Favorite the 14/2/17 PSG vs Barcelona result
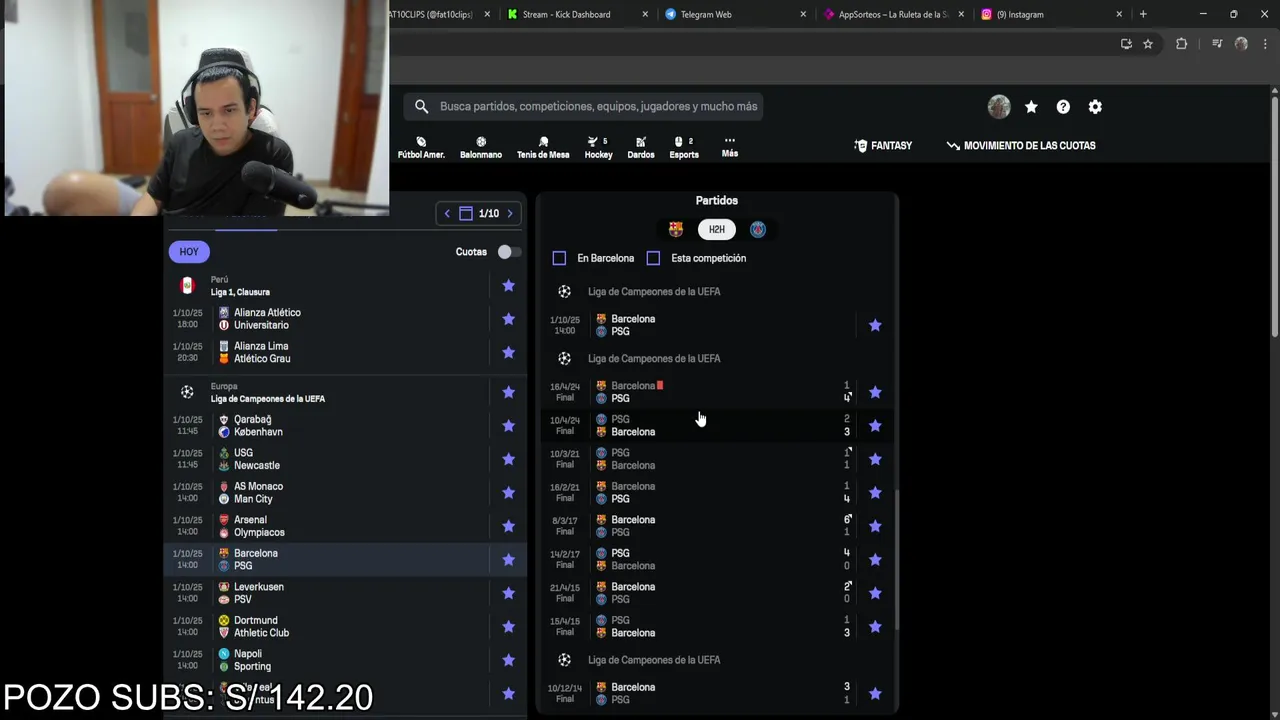This screenshot has width=1280, height=720. click(x=875, y=560)
